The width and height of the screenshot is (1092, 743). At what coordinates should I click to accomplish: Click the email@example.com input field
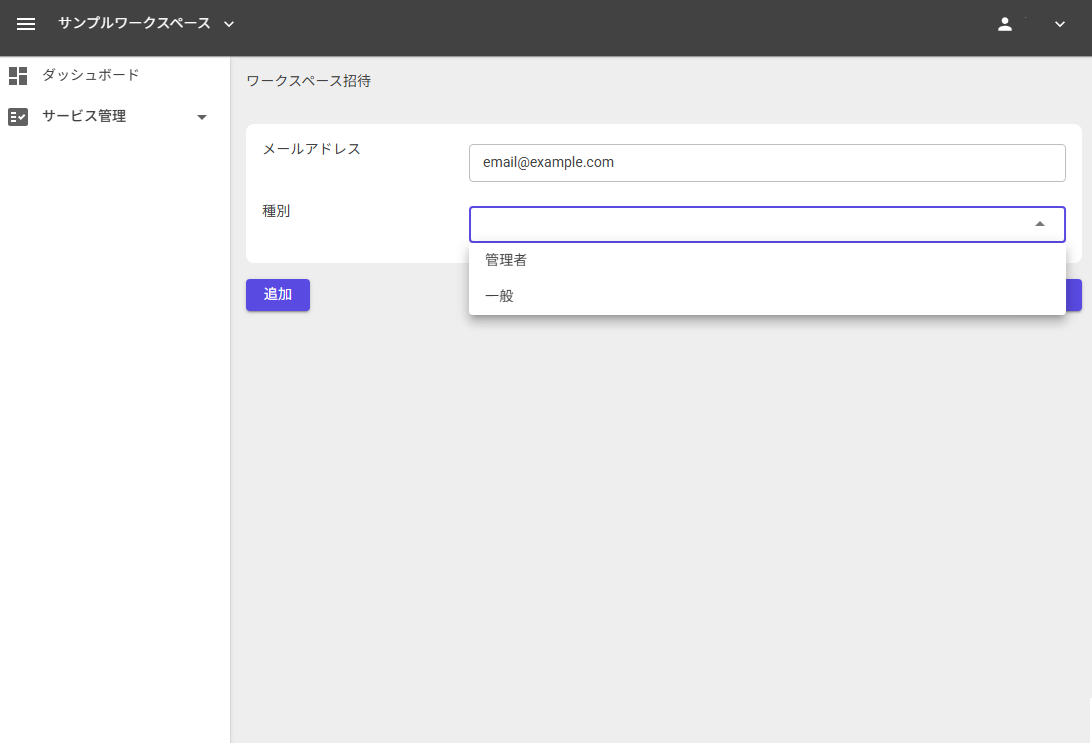[x=767, y=162]
